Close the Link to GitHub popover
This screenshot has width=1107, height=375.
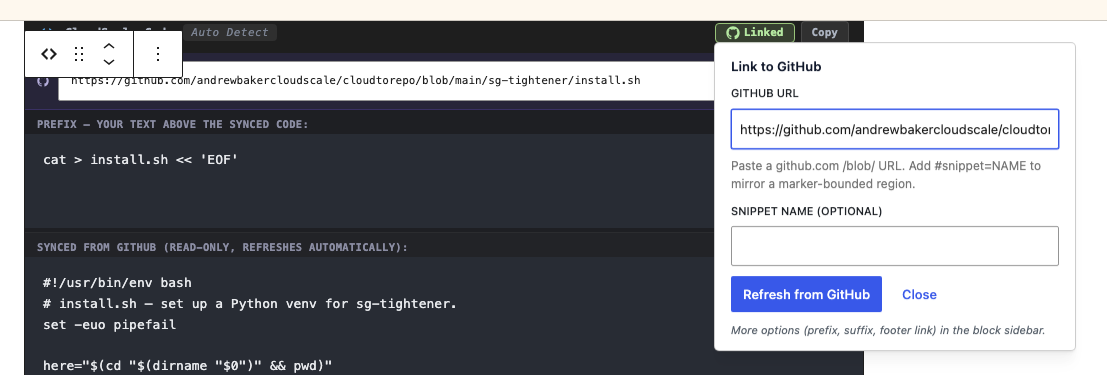click(919, 294)
